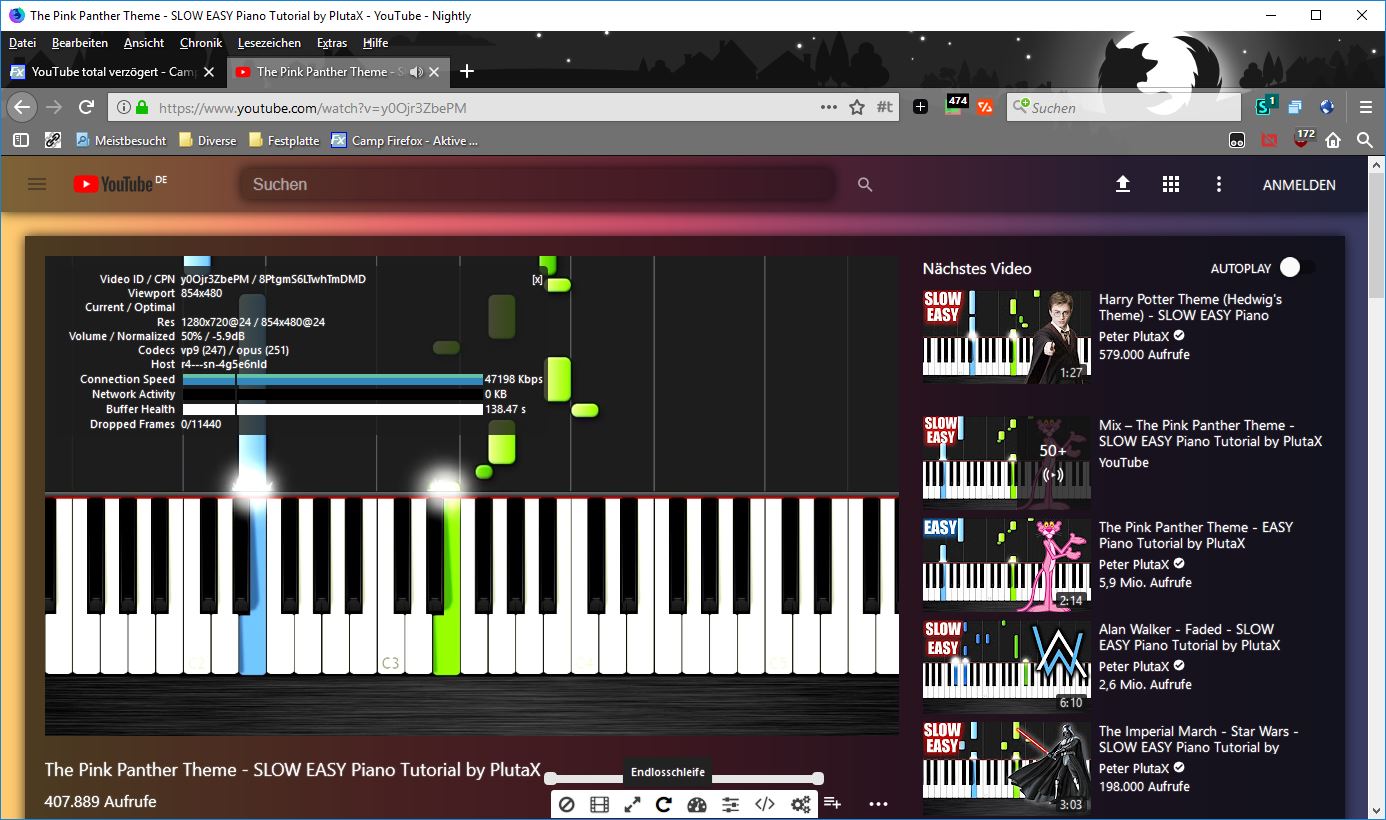Click the embed code brackets icon
1386x820 pixels.
[x=765, y=804]
